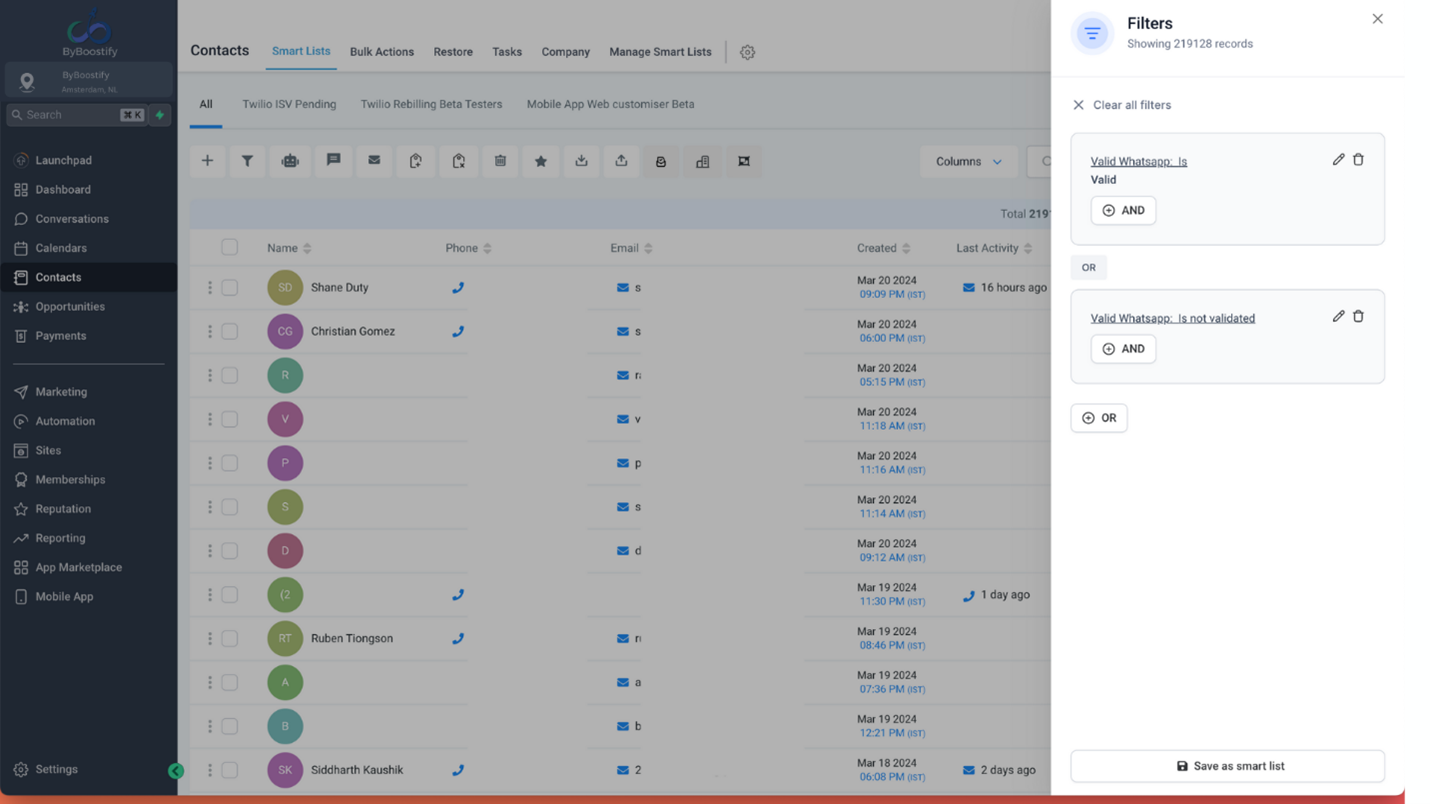The width and height of the screenshot is (1430, 804).
Task: Delete the 'Valid Whatsapp: Is Valid' filter
Action: 1358,160
